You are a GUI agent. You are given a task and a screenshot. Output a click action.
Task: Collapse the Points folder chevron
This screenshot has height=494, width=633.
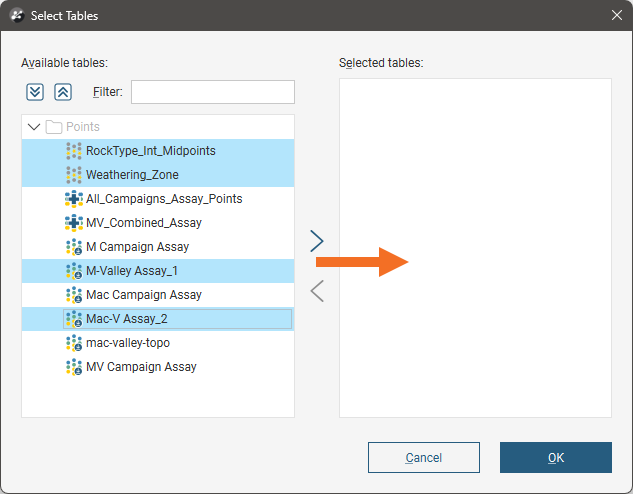click(x=34, y=127)
